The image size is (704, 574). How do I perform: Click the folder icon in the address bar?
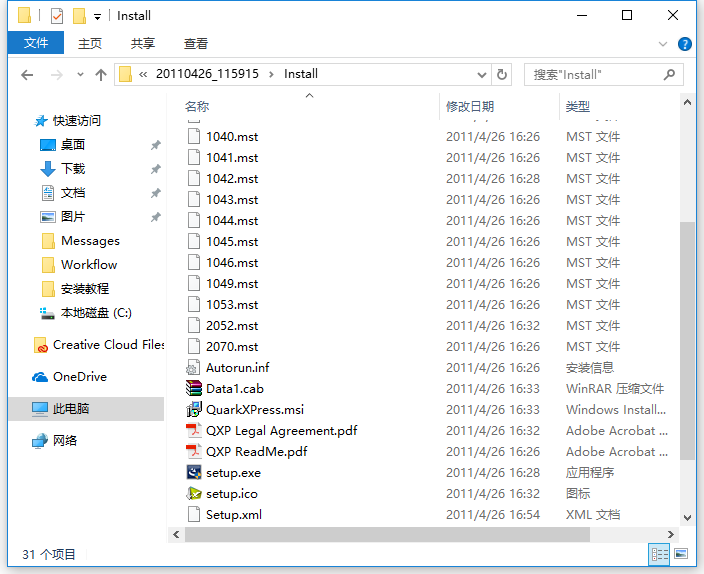pyautogui.click(x=126, y=74)
